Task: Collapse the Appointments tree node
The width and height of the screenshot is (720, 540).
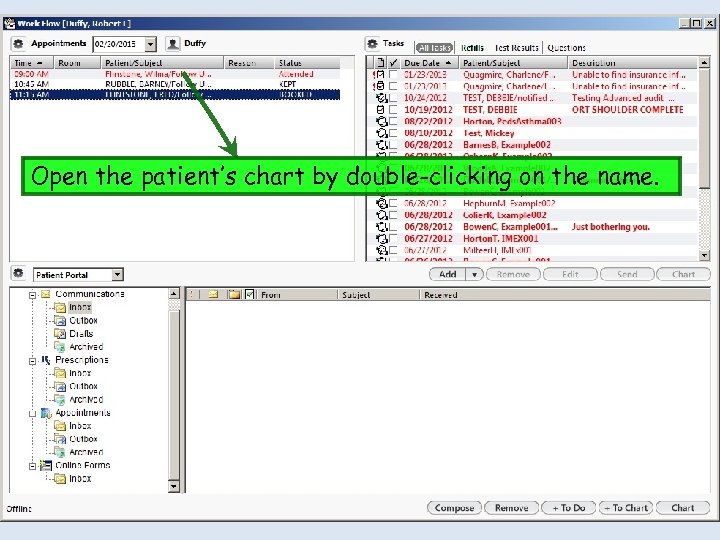Action: (32, 414)
